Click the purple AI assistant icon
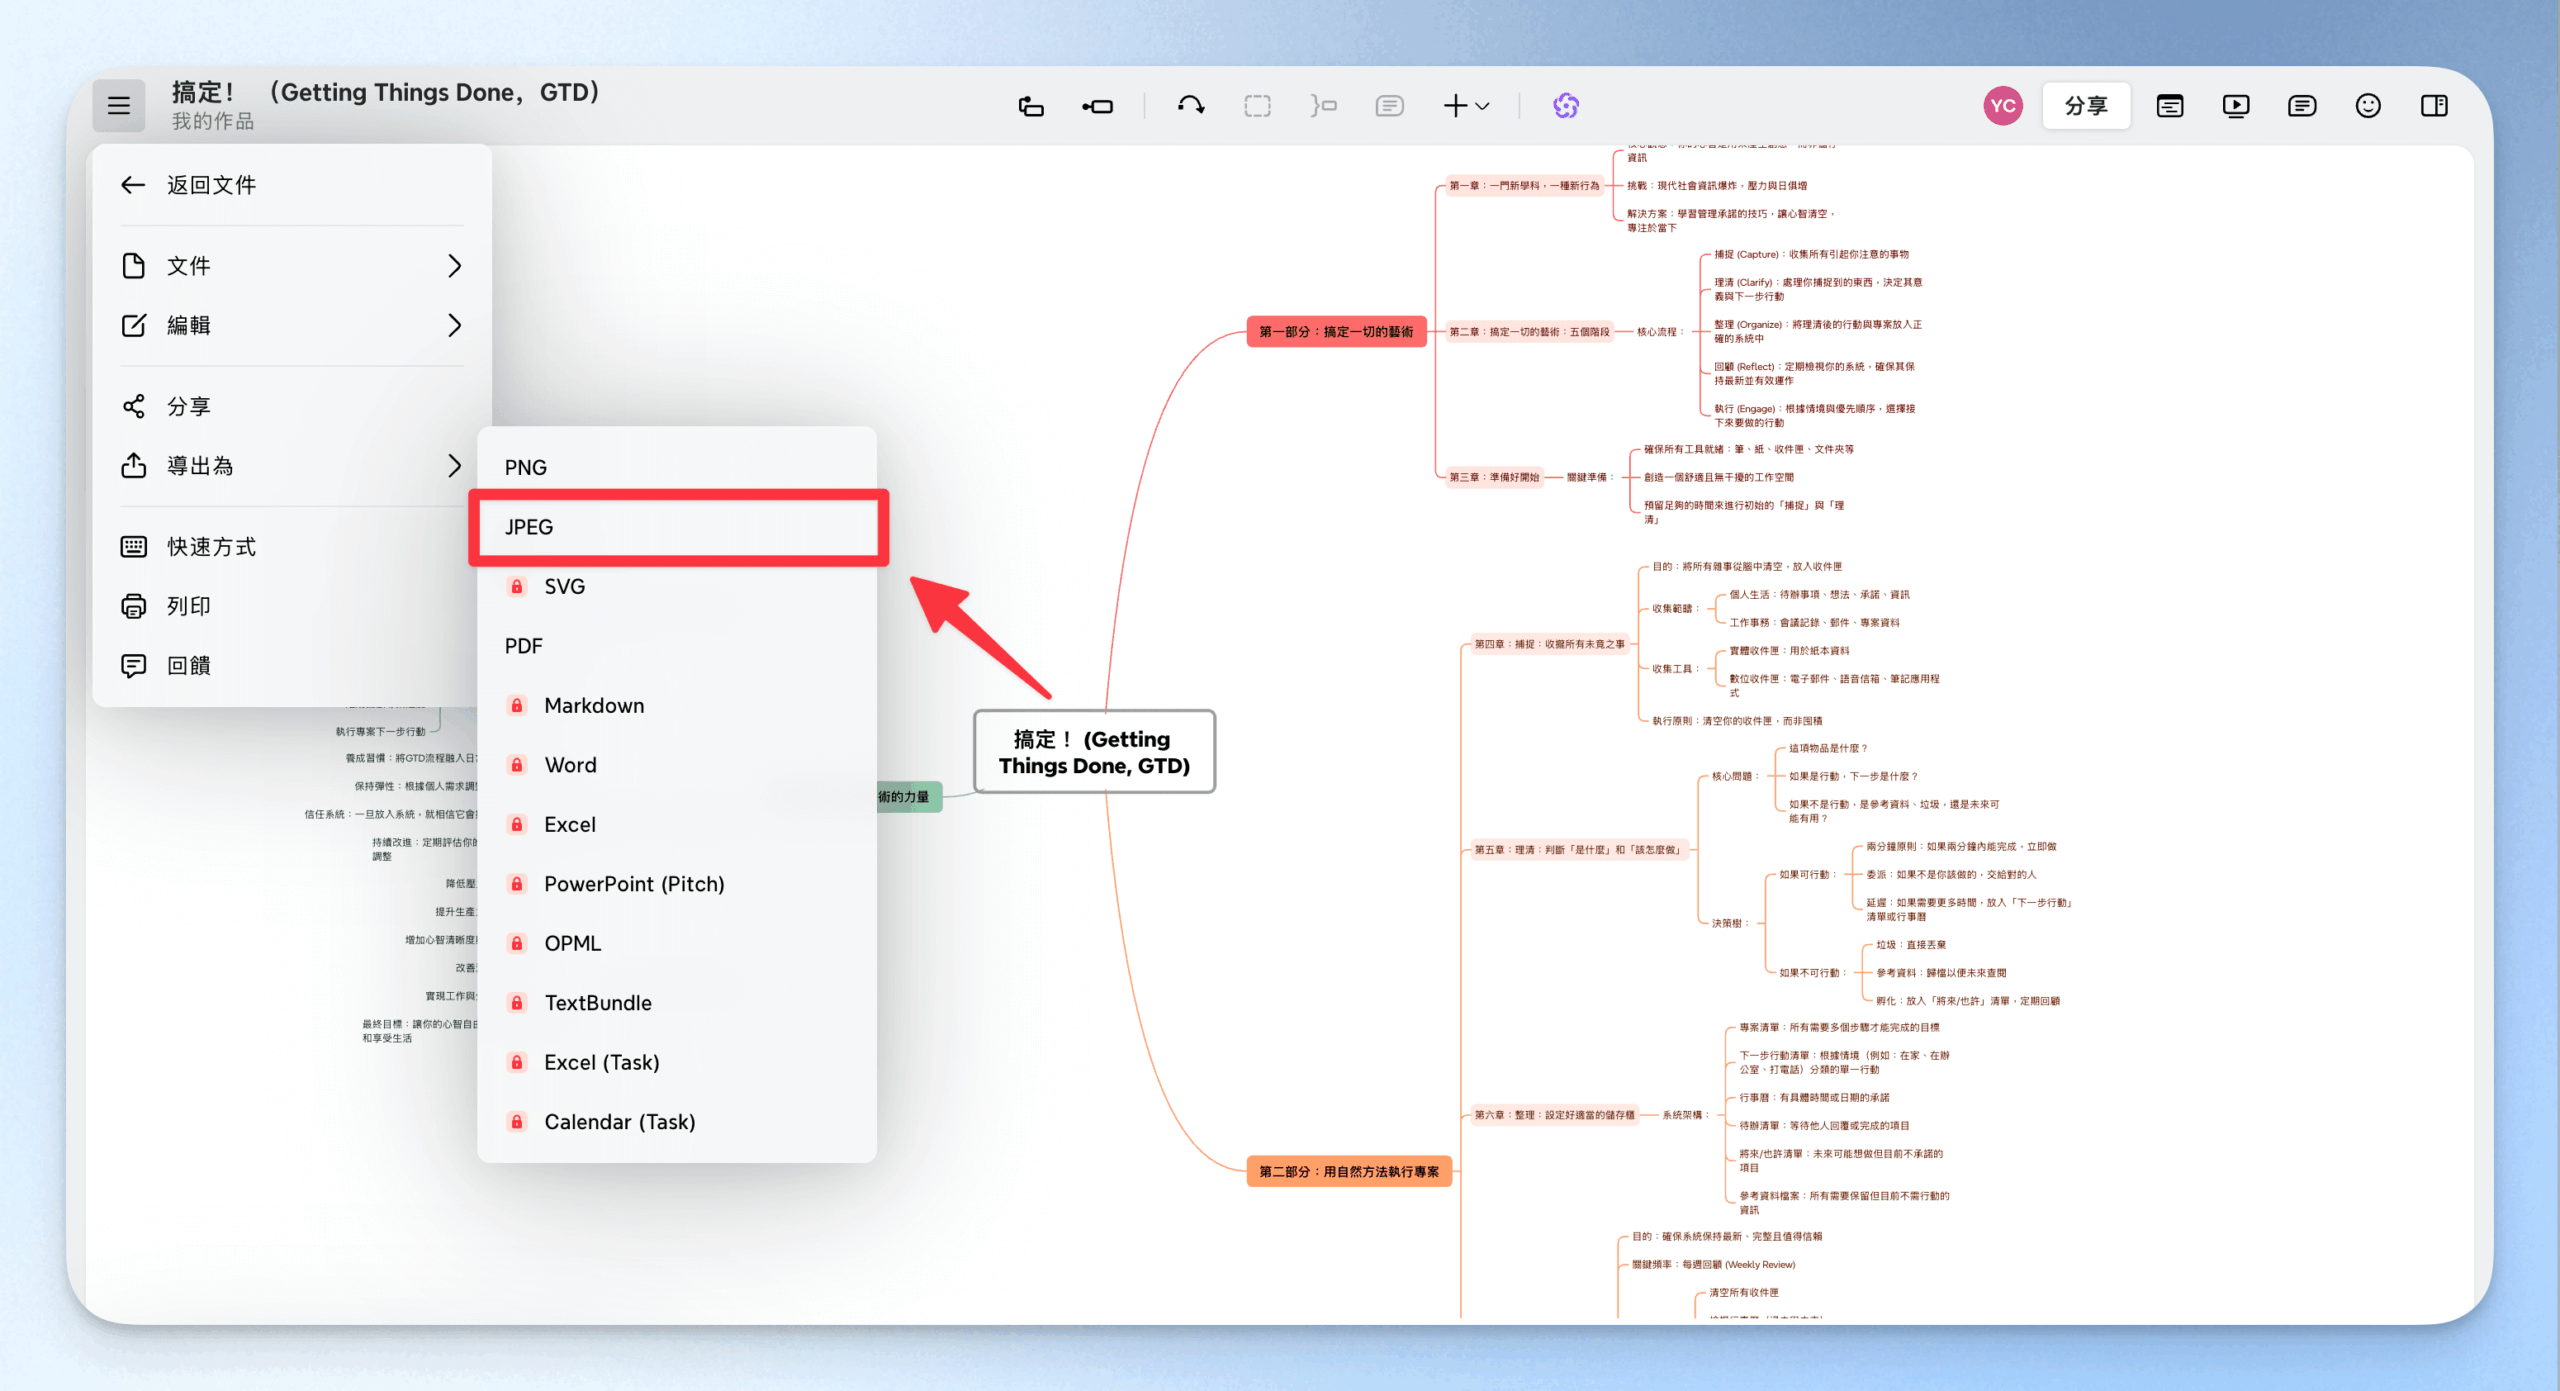The image size is (2560, 1391). [1566, 106]
